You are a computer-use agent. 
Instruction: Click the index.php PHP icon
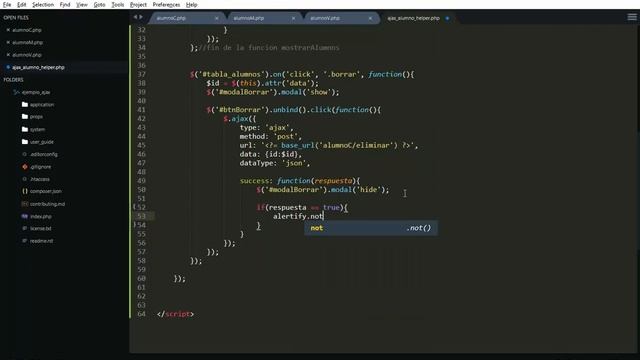coord(24,216)
